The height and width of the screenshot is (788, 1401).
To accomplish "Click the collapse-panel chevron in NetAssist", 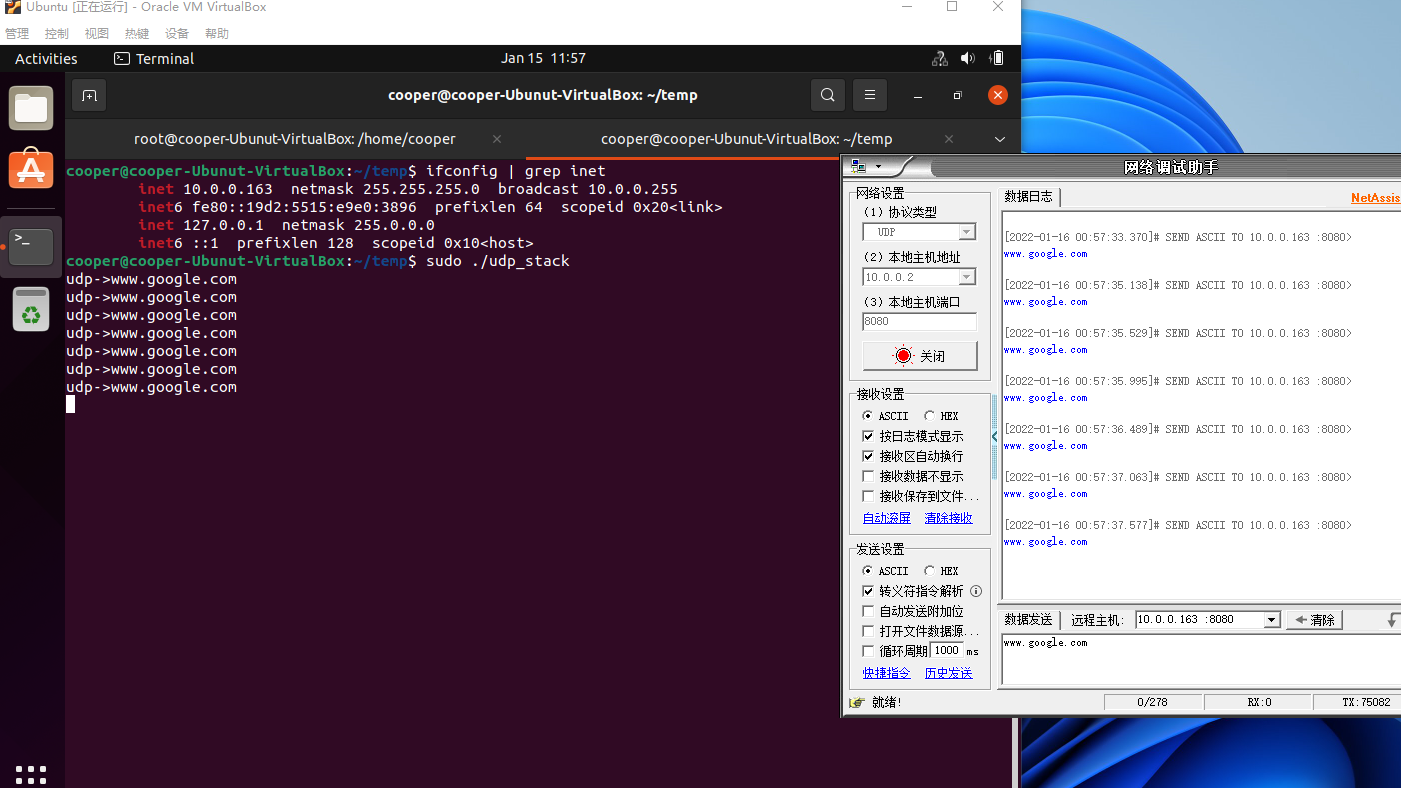I will point(994,437).
